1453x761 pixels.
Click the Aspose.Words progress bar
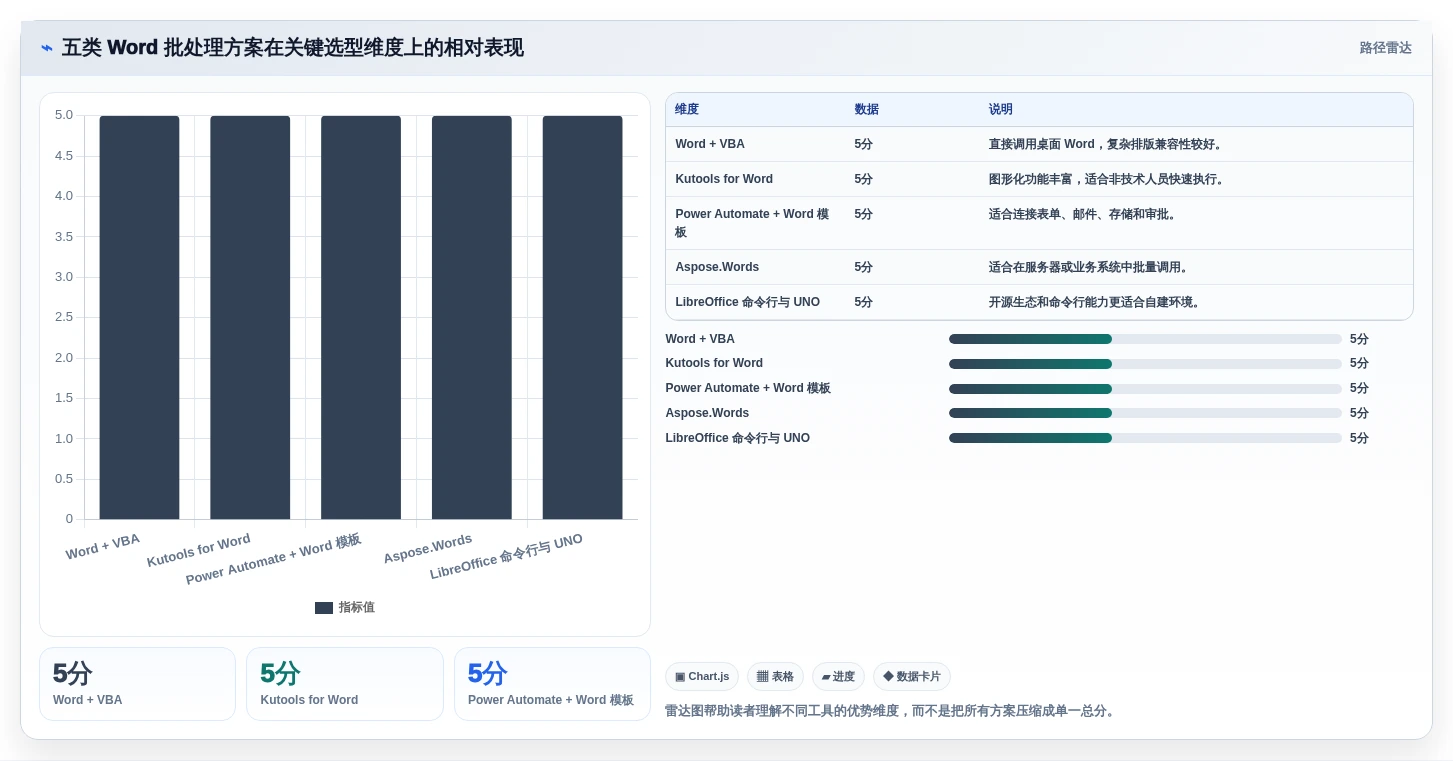tap(1145, 413)
